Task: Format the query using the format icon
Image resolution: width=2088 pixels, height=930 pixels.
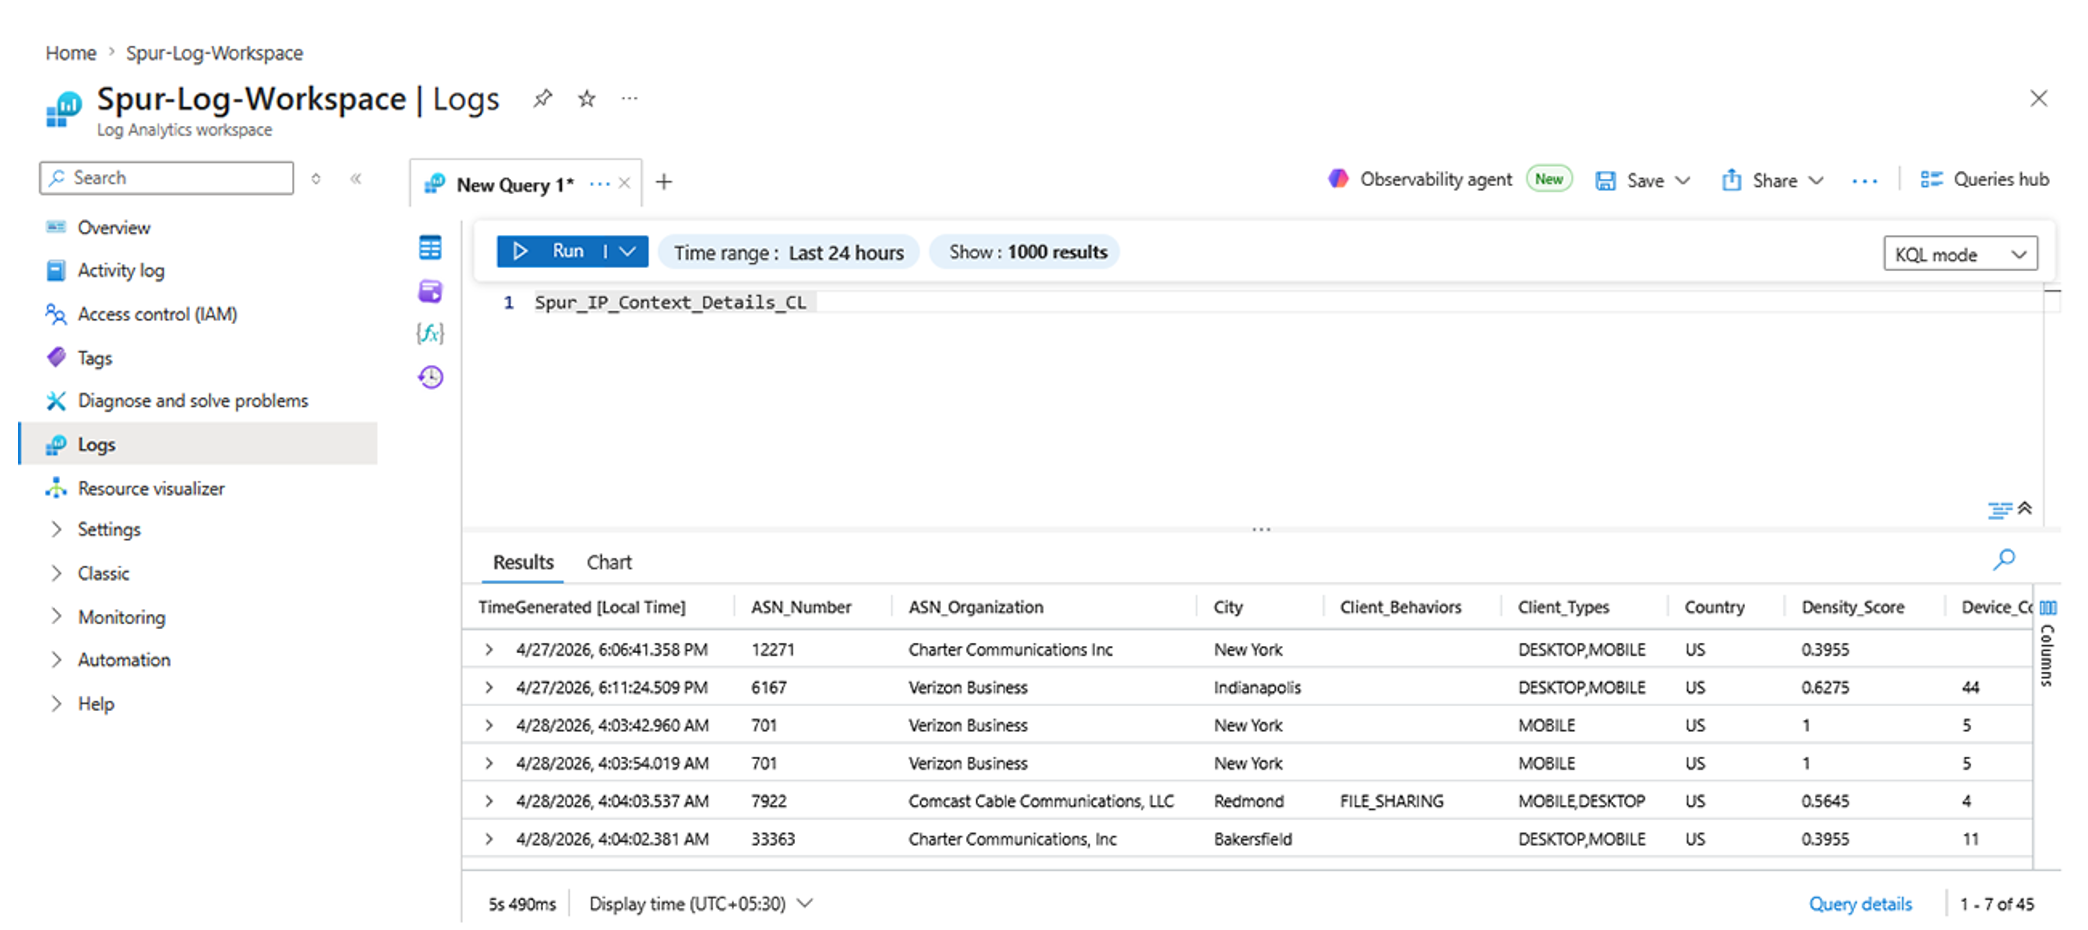Action: pos(1999,510)
